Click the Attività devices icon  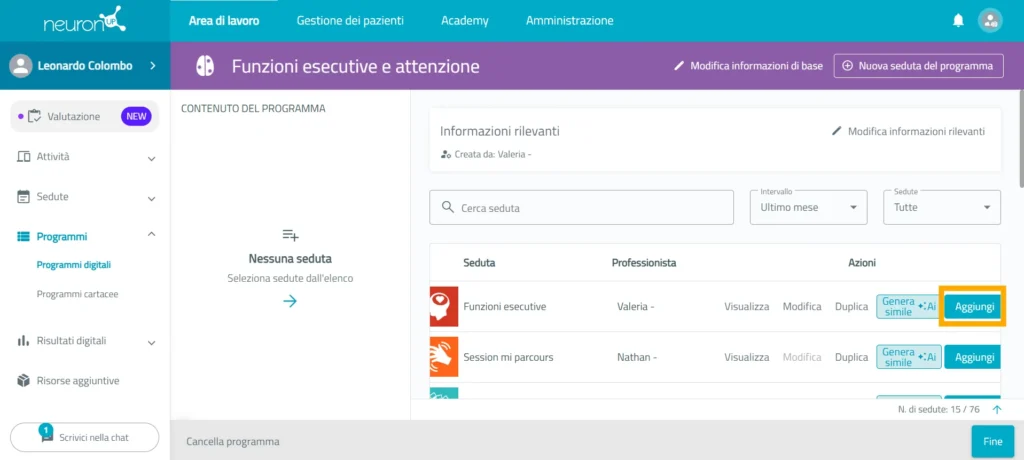pyautogui.click(x=24, y=157)
